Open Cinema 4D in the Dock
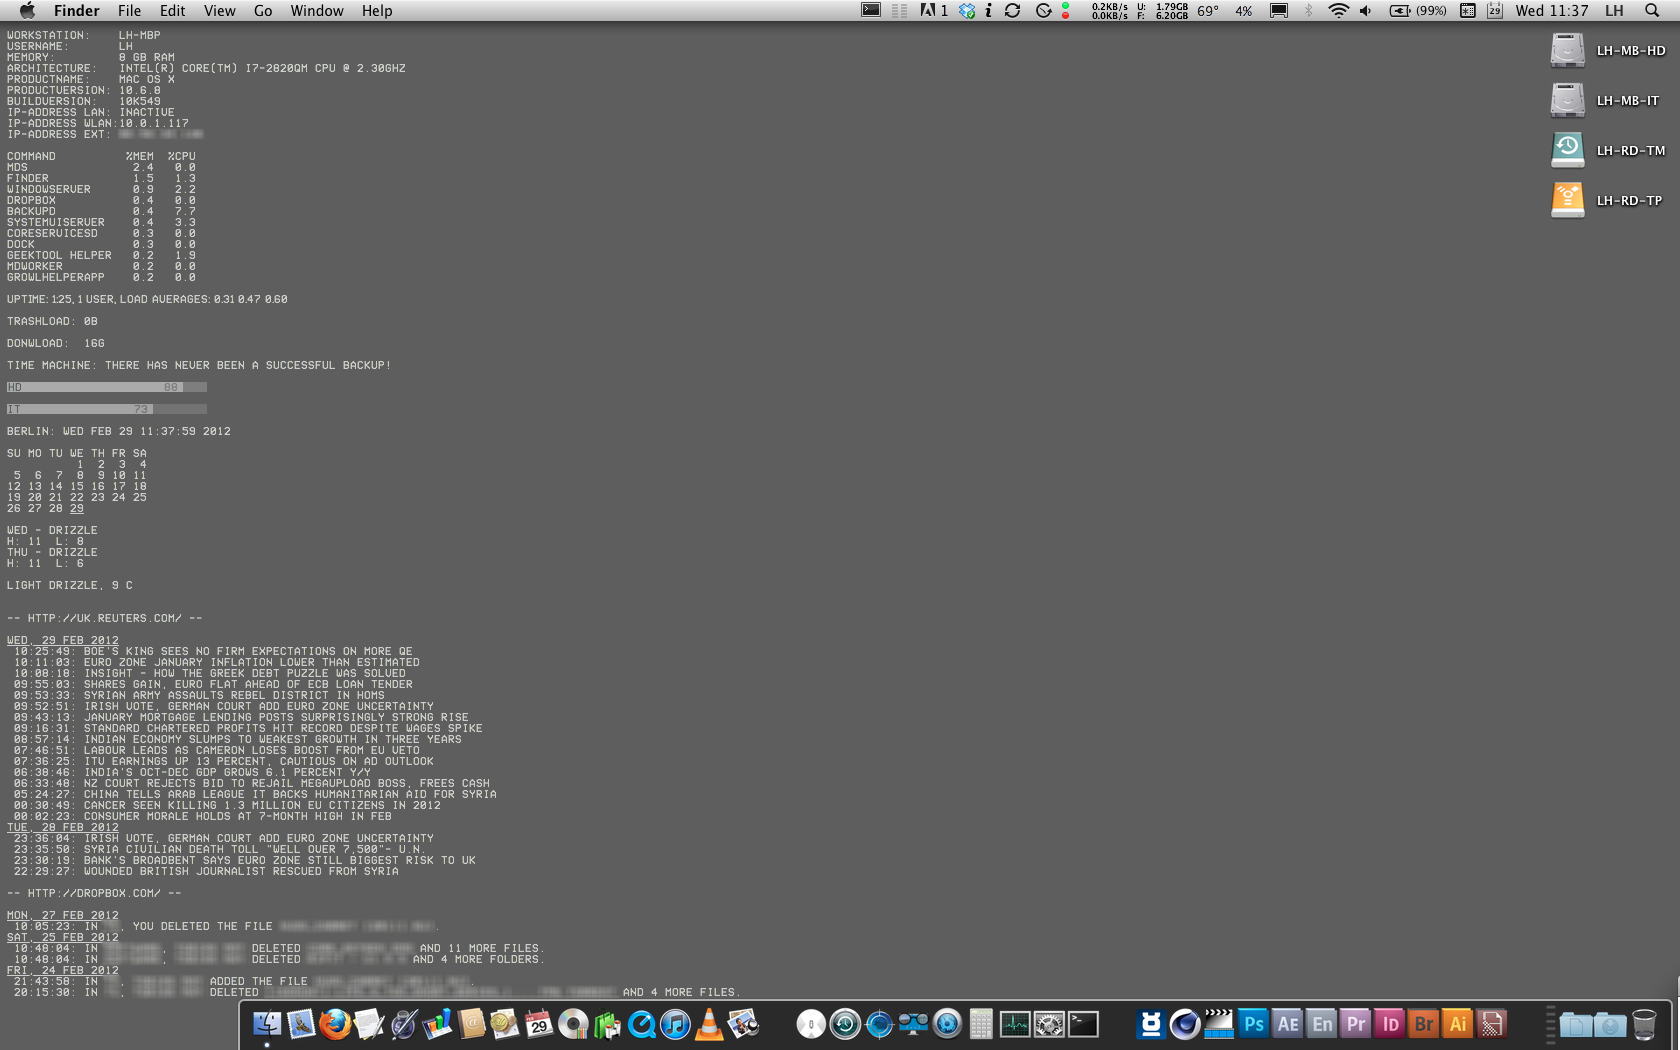 tap(1185, 1024)
